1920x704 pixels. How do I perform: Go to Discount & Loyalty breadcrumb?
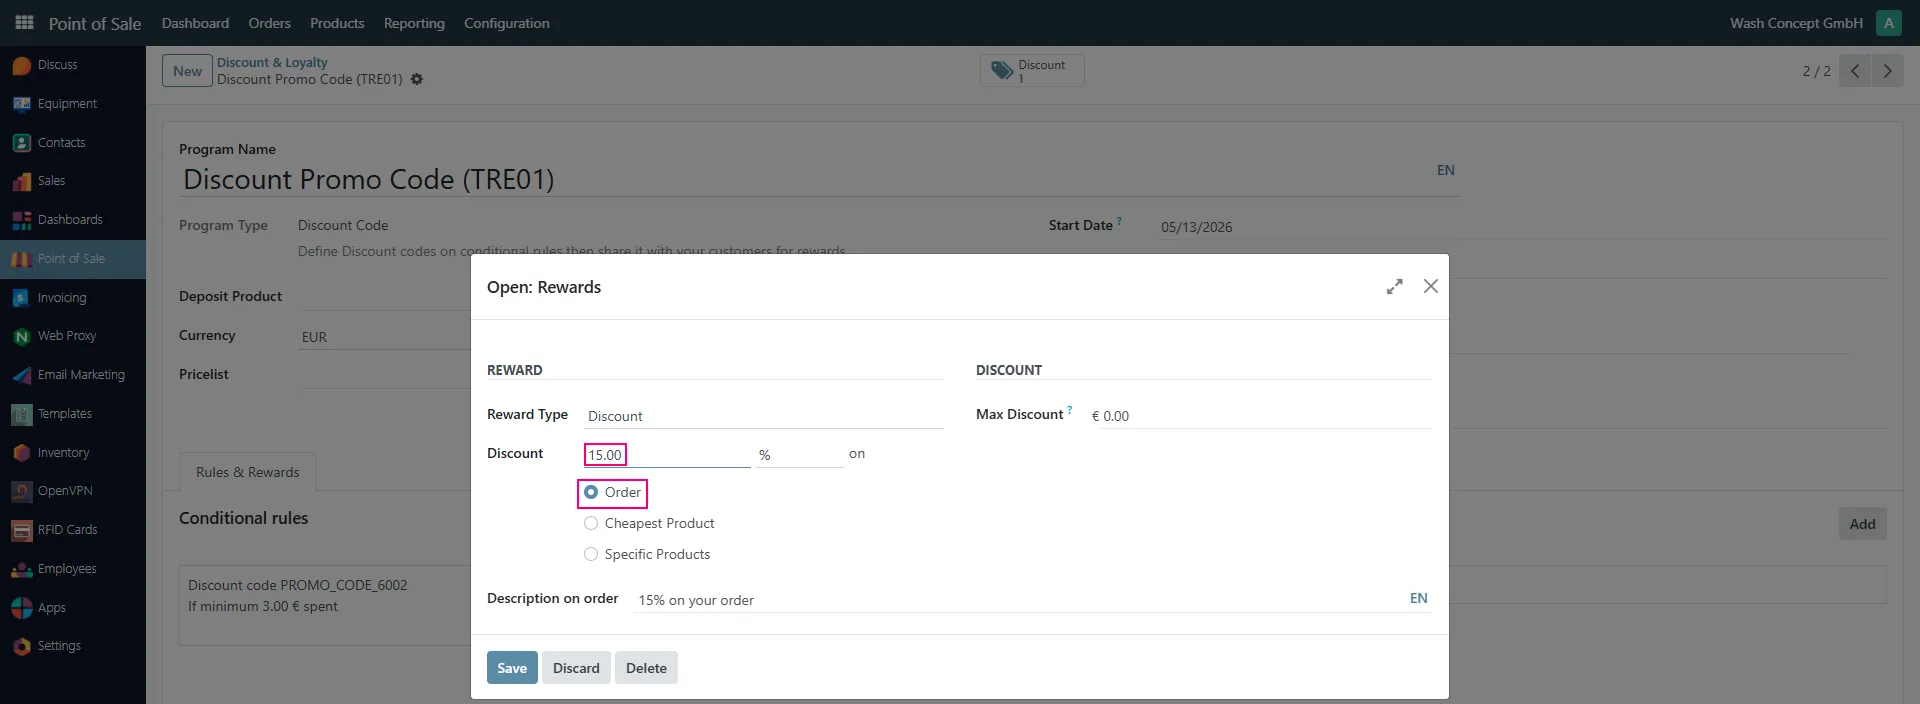tap(272, 62)
